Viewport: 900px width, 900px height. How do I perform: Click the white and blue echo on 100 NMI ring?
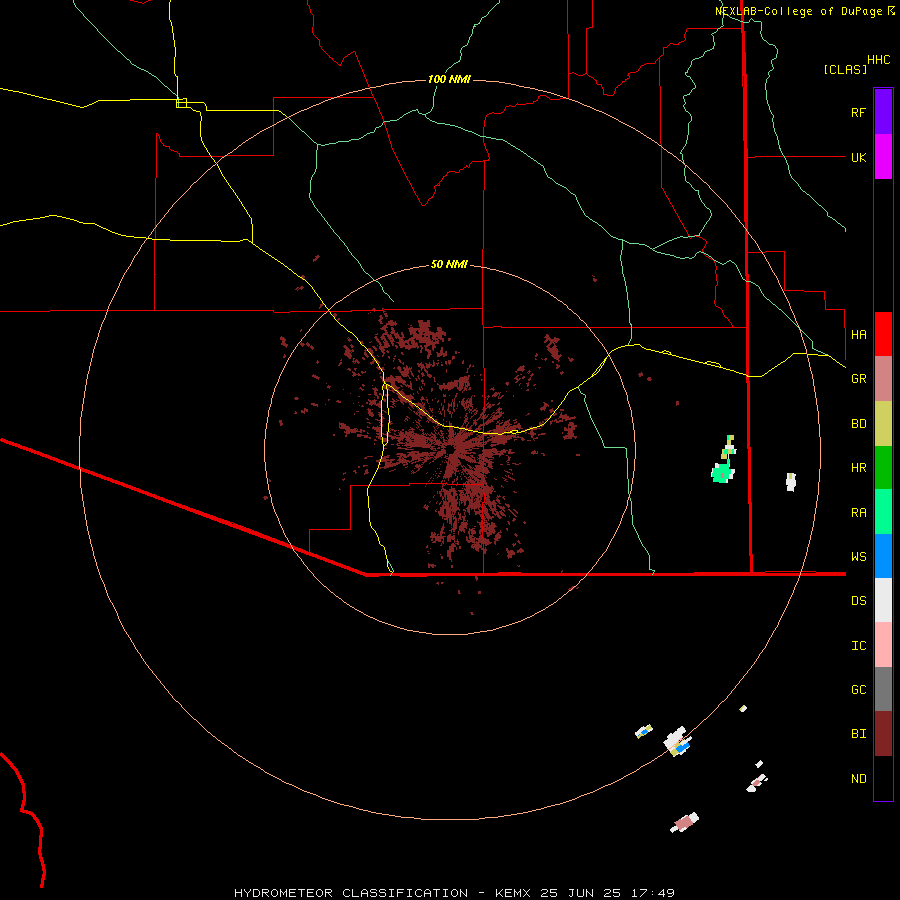677,742
